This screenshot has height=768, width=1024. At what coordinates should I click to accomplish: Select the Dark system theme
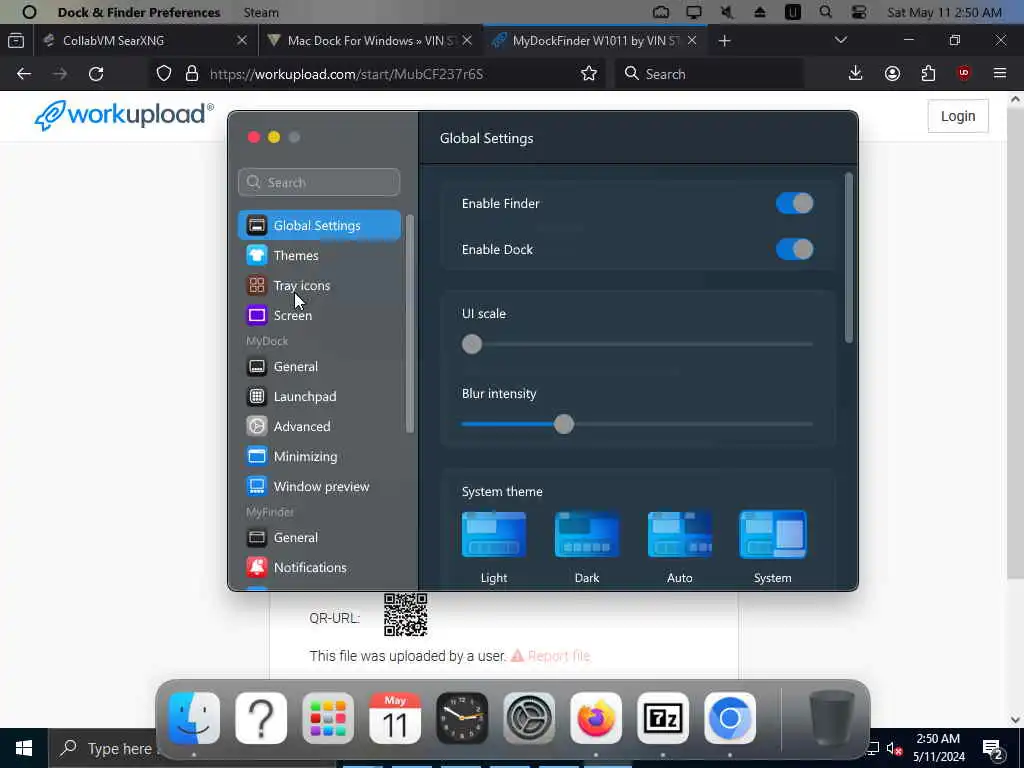click(x=586, y=535)
